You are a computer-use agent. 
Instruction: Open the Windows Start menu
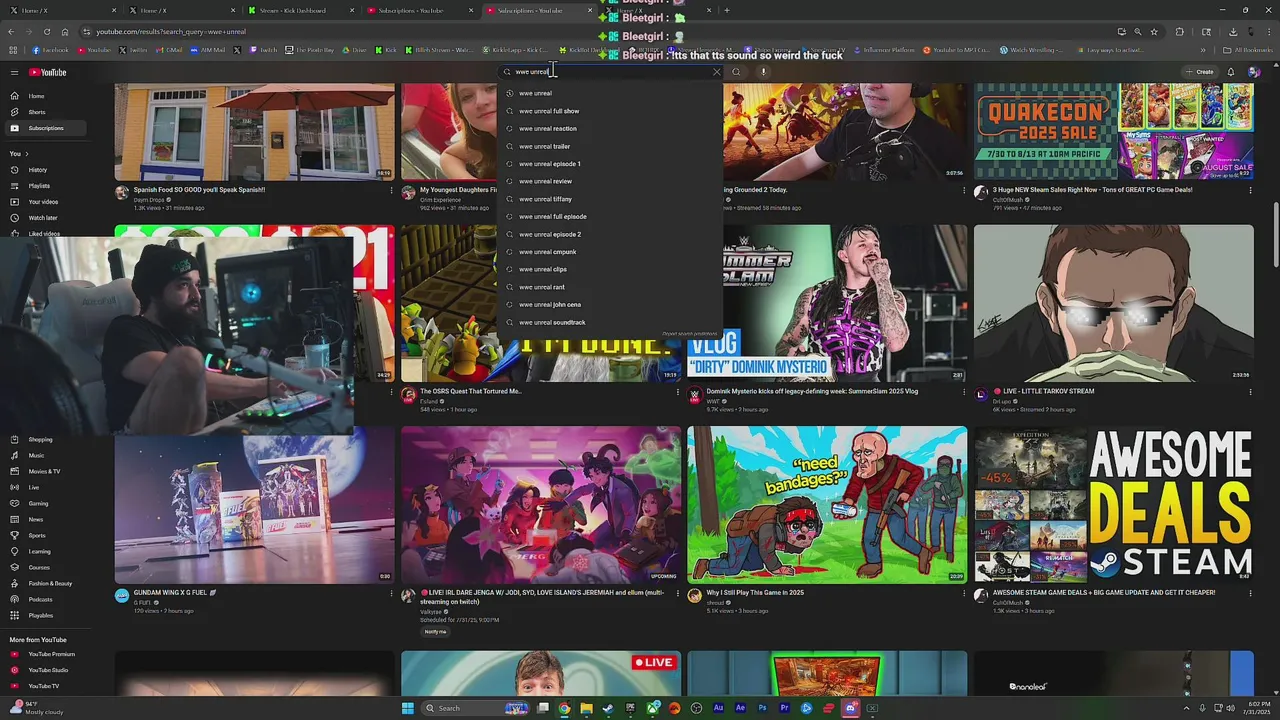click(x=407, y=708)
